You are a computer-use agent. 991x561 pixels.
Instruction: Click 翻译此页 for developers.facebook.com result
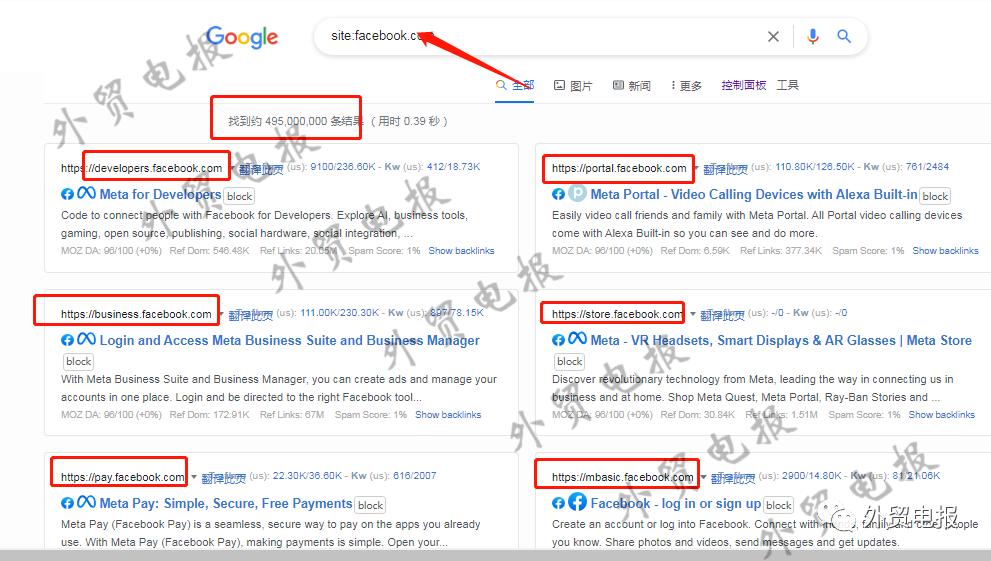261,169
